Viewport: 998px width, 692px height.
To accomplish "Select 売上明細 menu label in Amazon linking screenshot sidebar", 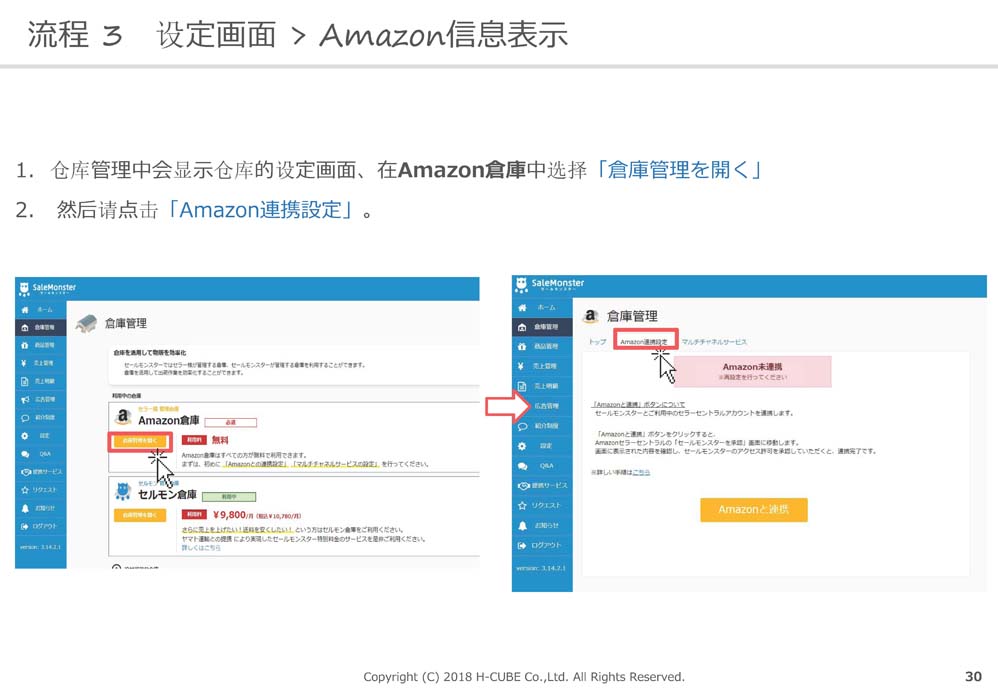I will click(546, 386).
